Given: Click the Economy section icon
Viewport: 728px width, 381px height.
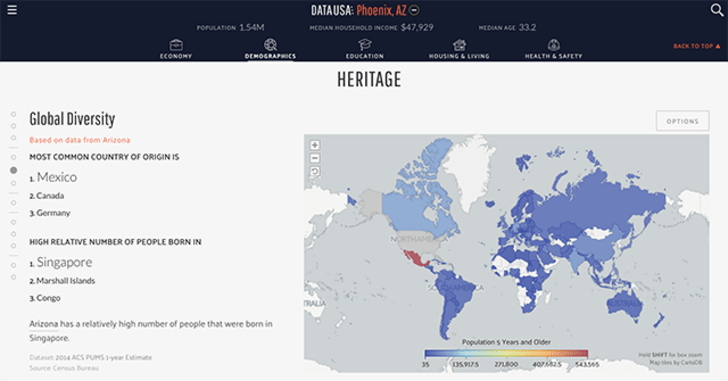Looking at the screenshot, I should click(x=176, y=45).
